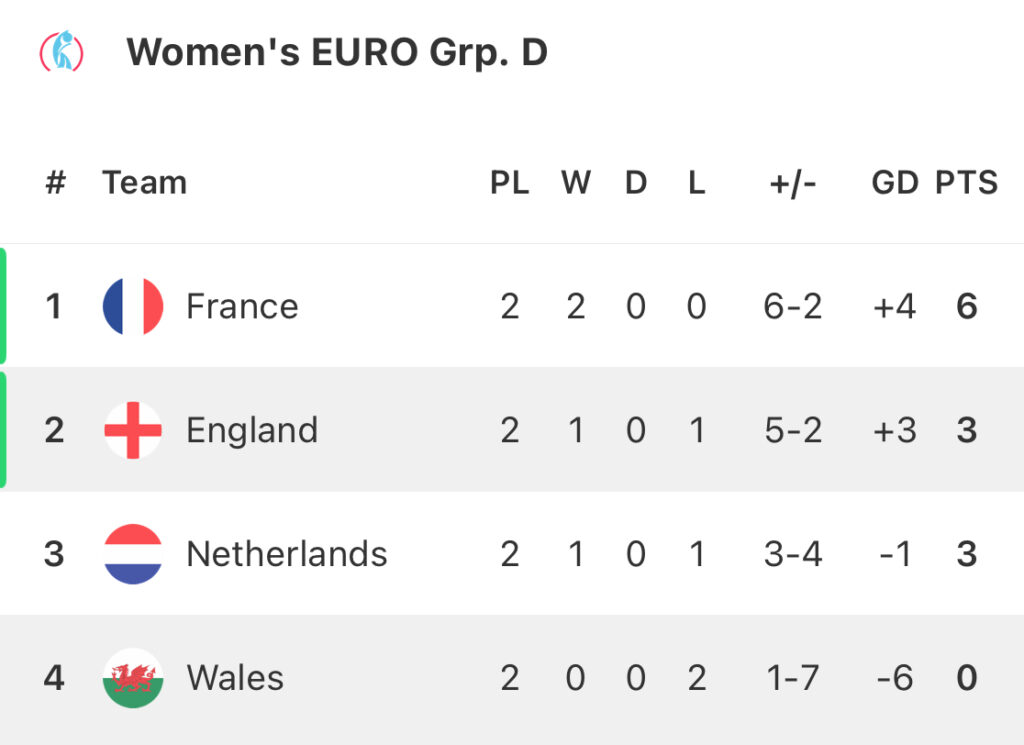Open Netherlands team details
1024x745 pixels.
pos(287,554)
